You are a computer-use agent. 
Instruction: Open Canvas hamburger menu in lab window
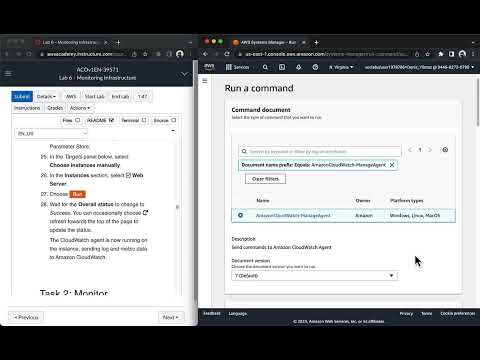pos(8,73)
